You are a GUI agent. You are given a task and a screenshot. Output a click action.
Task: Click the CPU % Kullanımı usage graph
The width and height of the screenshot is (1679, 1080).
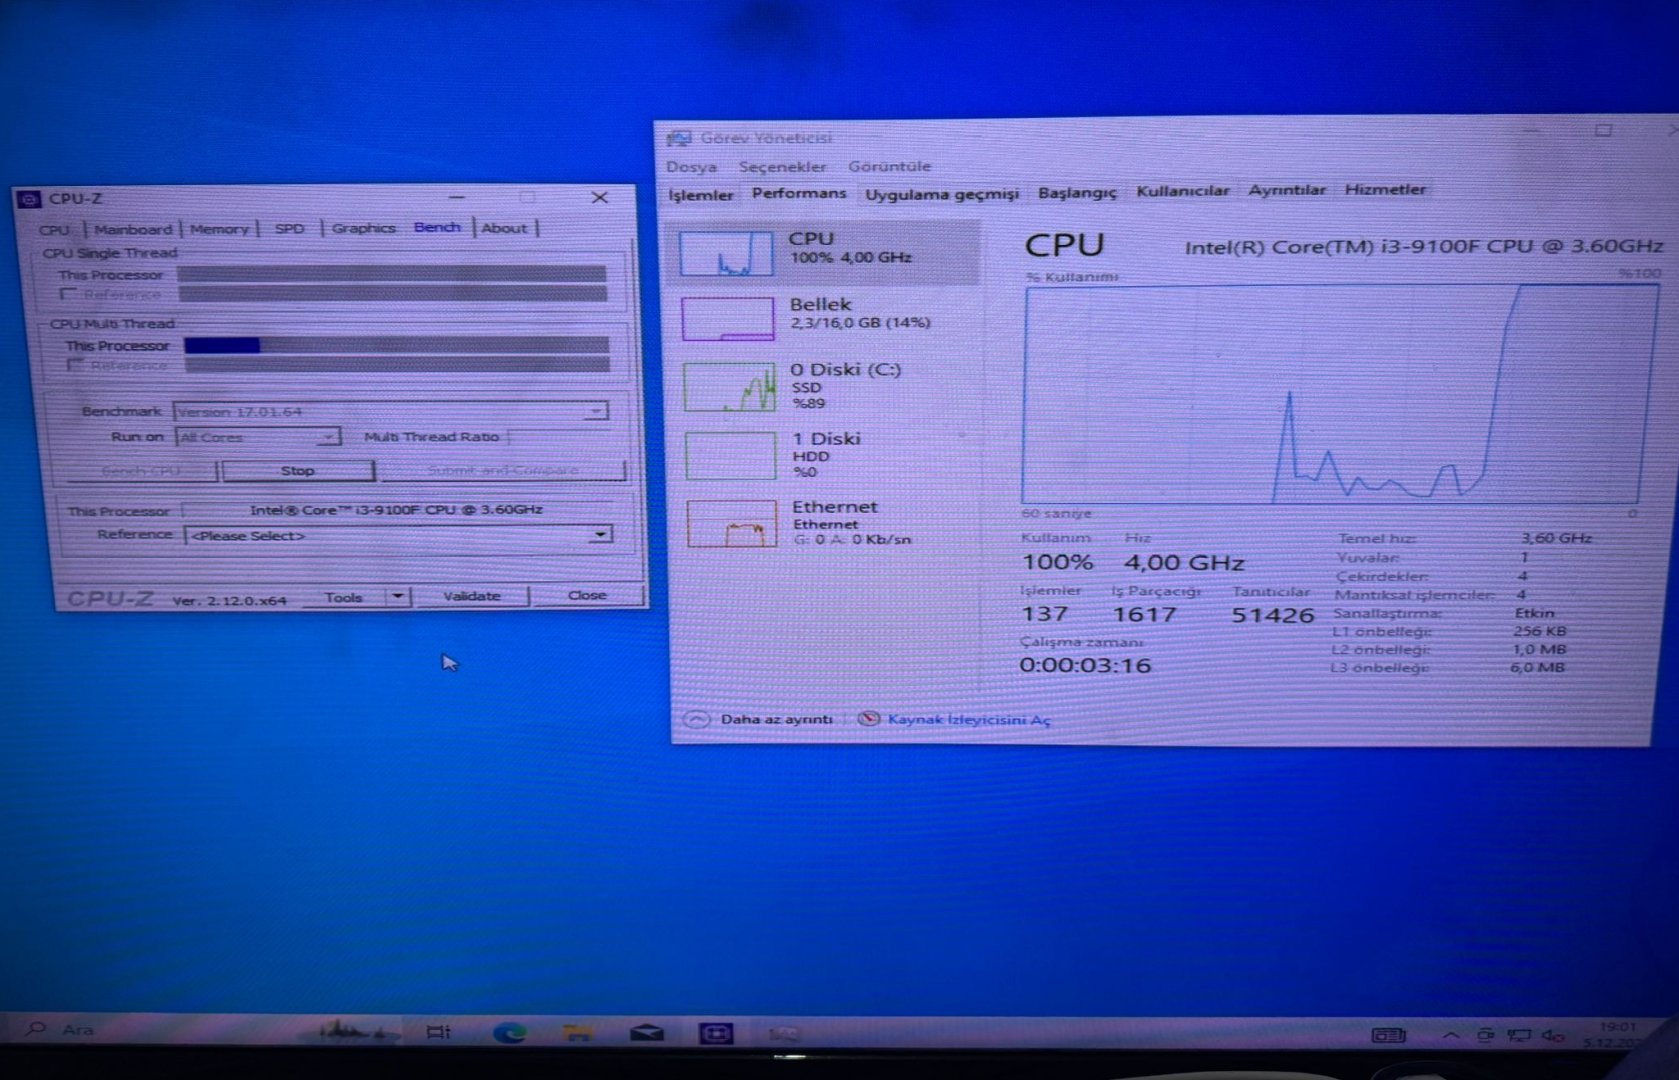point(1340,394)
